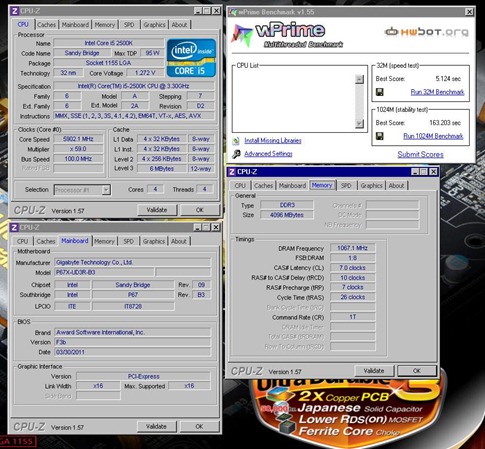Close the wPrime Benchmark window
The width and height of the screenshot is (485, 449).
tap(469, 12)
